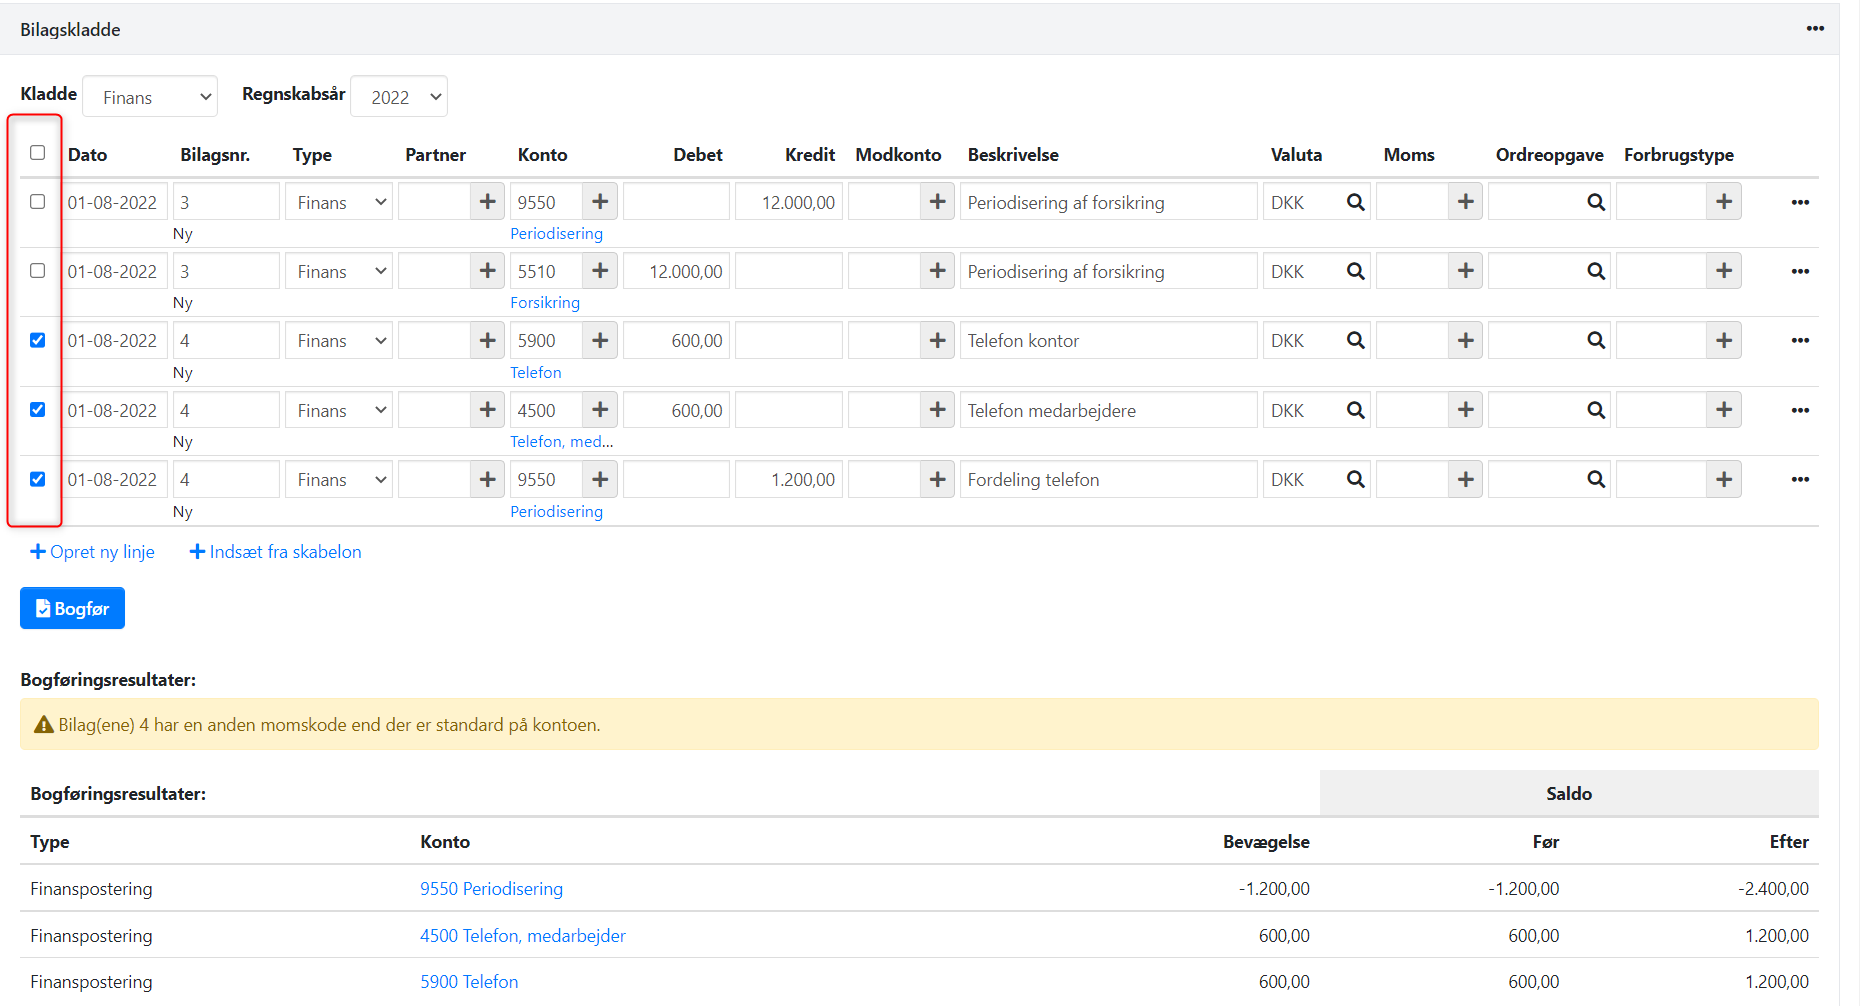Expand the Regnskabsår 2022 dropdown
This screenshot has width=1860, height=1006.
pyautogui.click(x=399, y=97)
